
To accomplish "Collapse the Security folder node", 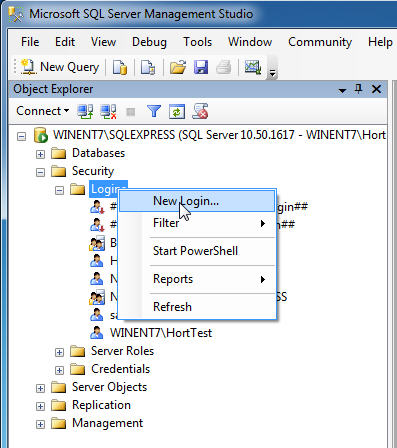I will pyautogui.click(x=40, y=172).
